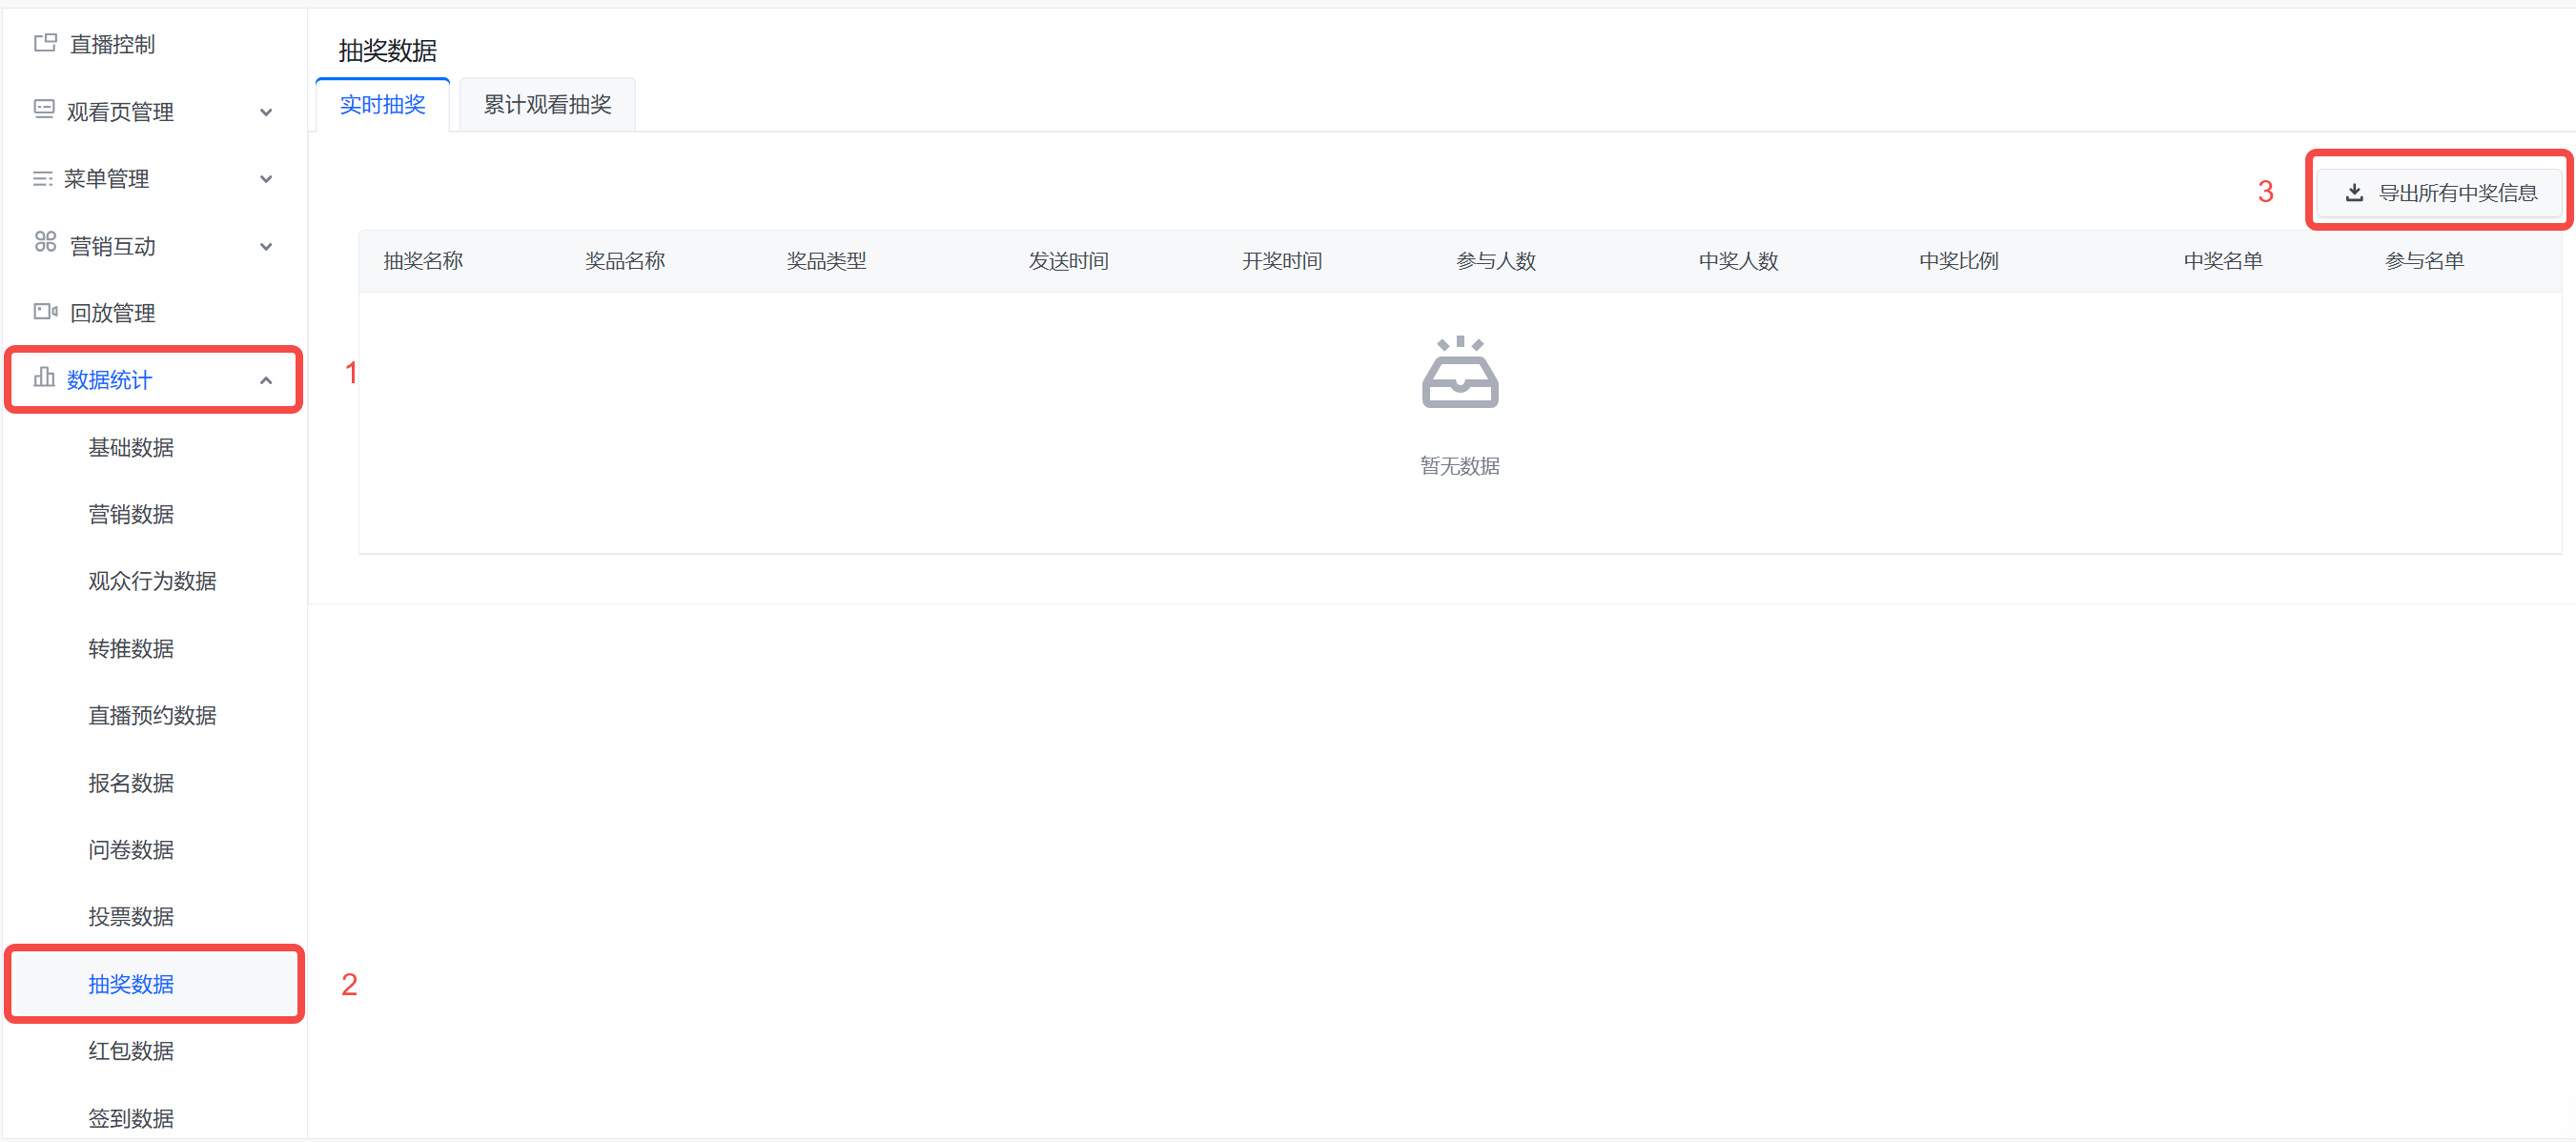Go to 观众行为数据 page
This screenshot has height=1142, width=2576.
152,581
